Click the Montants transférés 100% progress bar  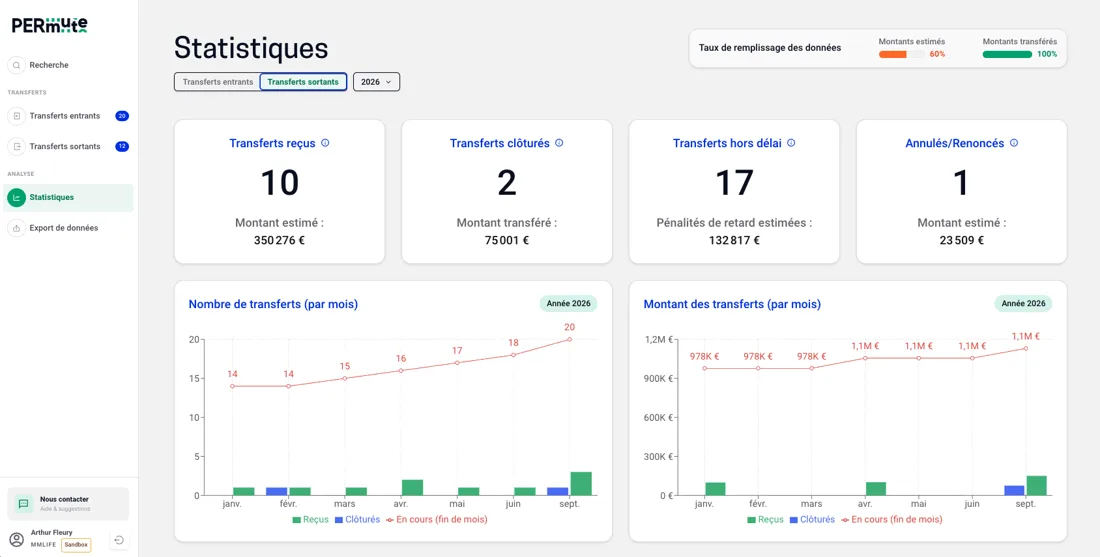[1007, 54]
